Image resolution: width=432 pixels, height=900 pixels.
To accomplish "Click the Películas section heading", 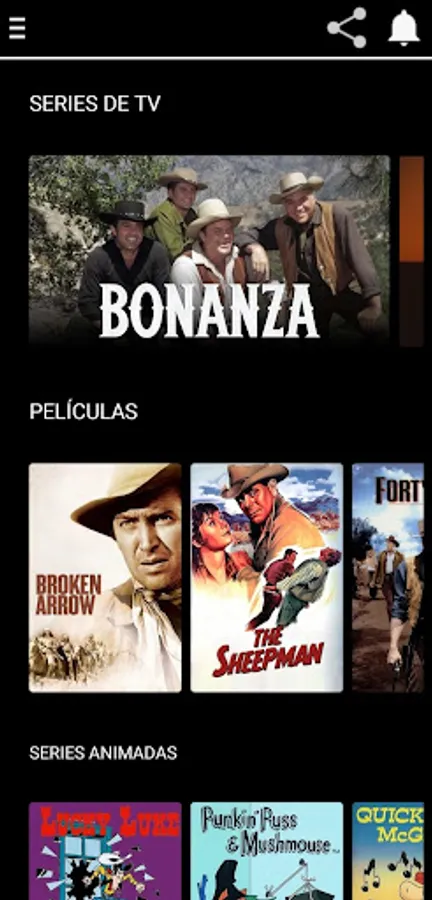I will (x=83, y=411).
